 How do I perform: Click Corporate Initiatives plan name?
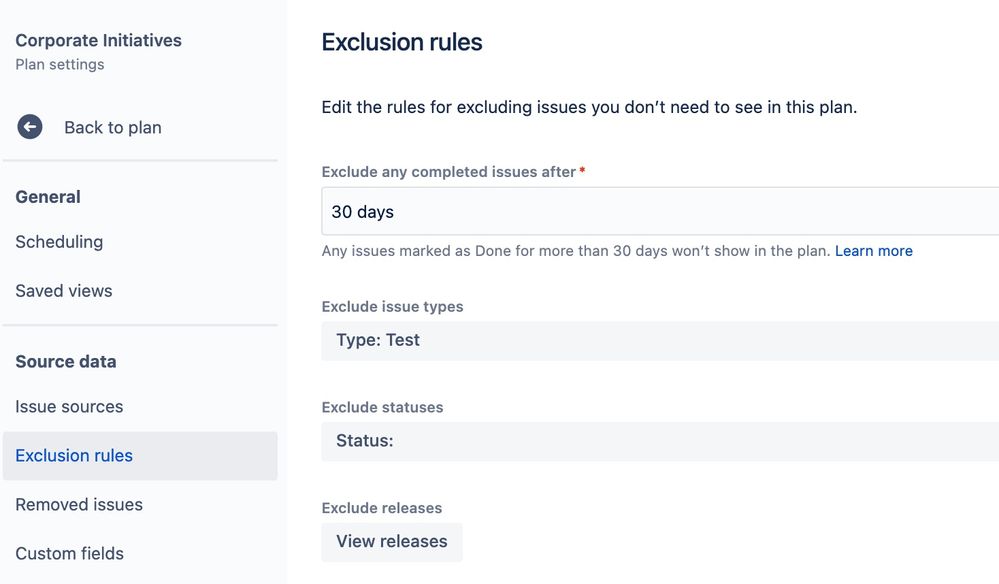(x=97, y=40)
